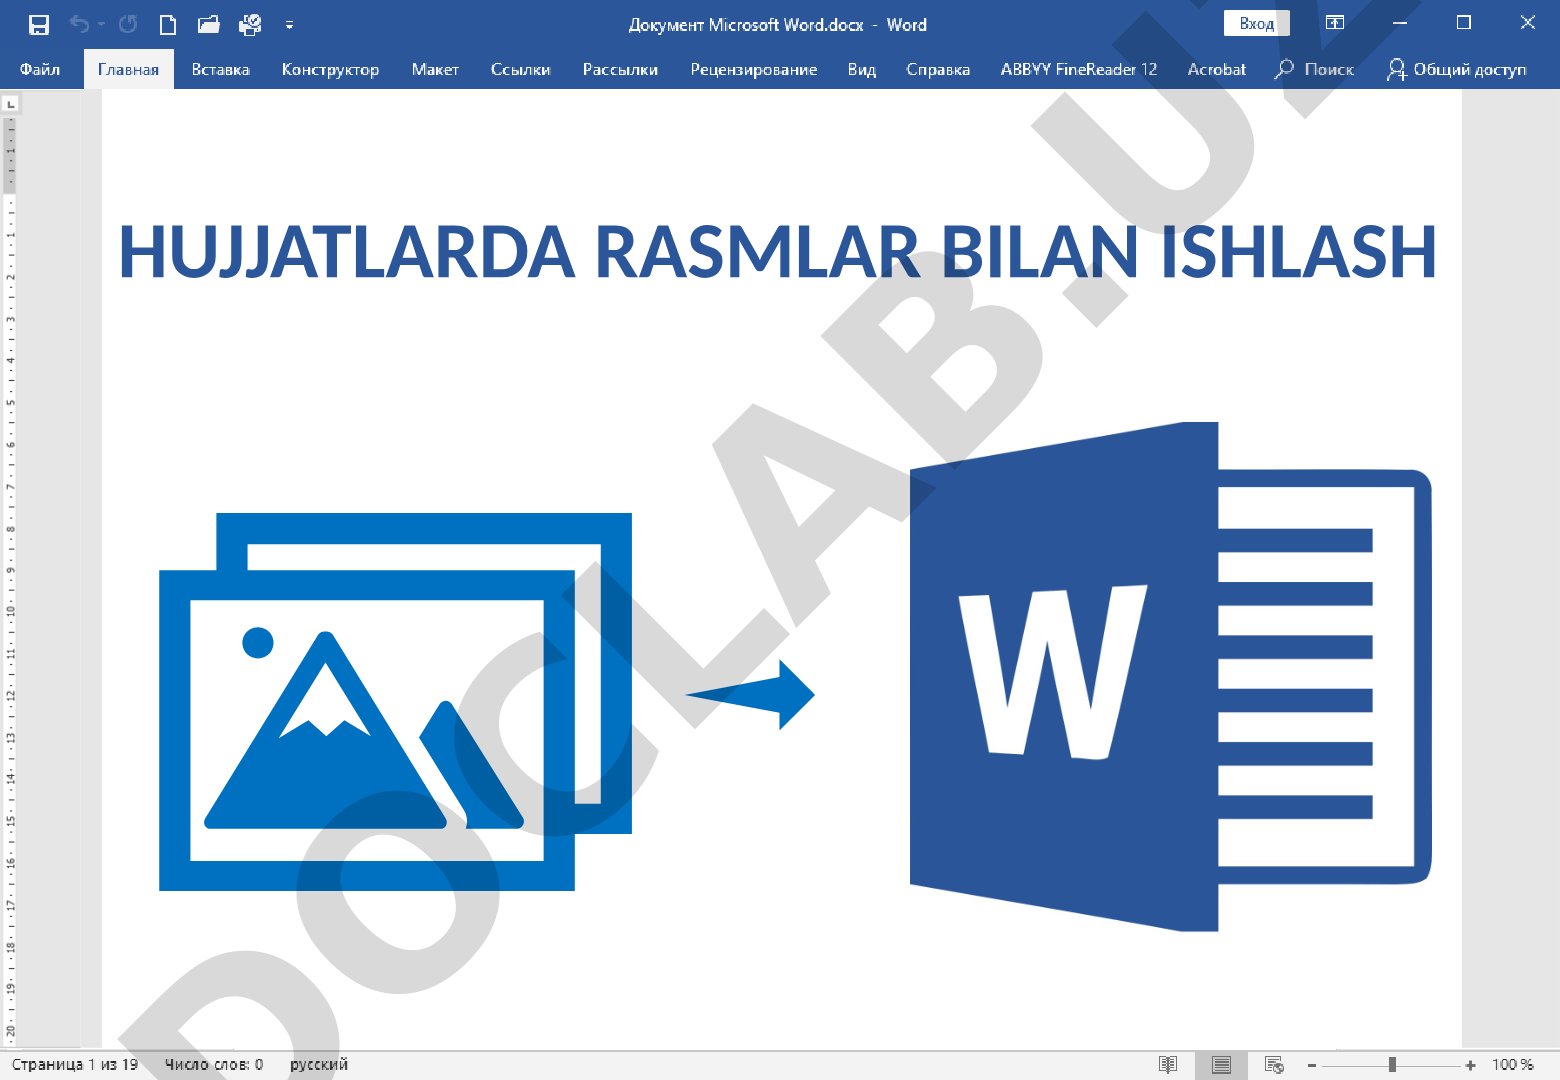The width and height of the screenshot is (1560, 1080).
Task: Click the русский language indicator
Action: [319, 1064]
